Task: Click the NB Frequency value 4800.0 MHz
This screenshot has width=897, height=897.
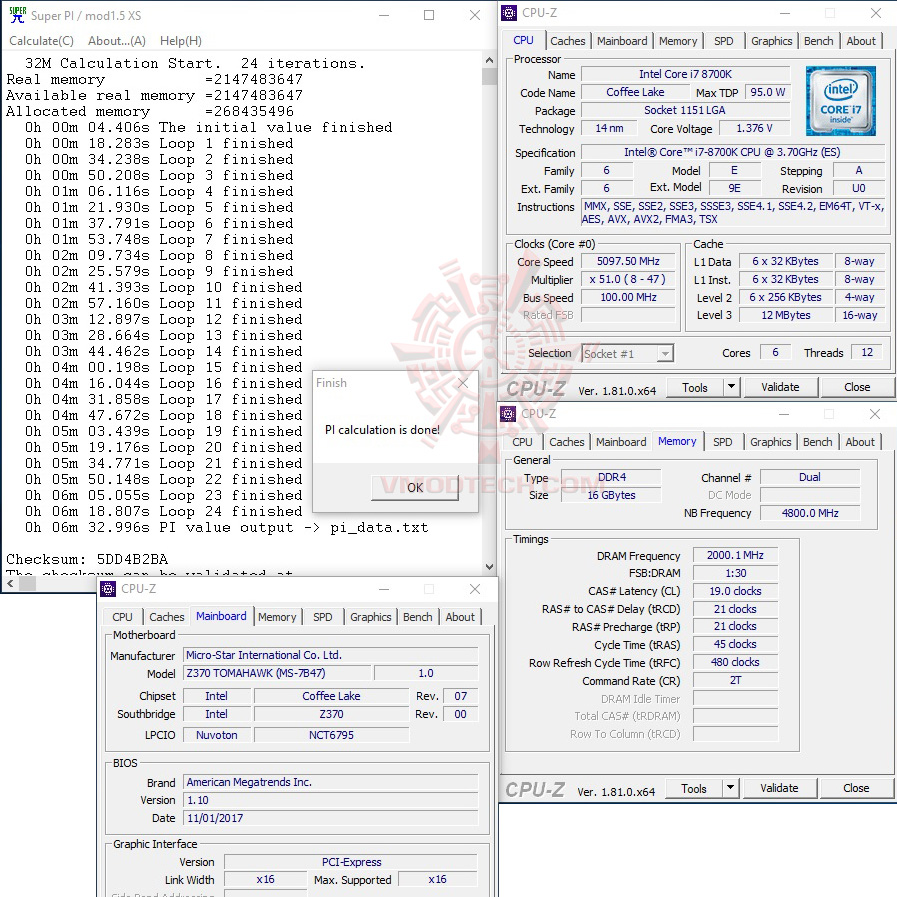Action: 809,513
